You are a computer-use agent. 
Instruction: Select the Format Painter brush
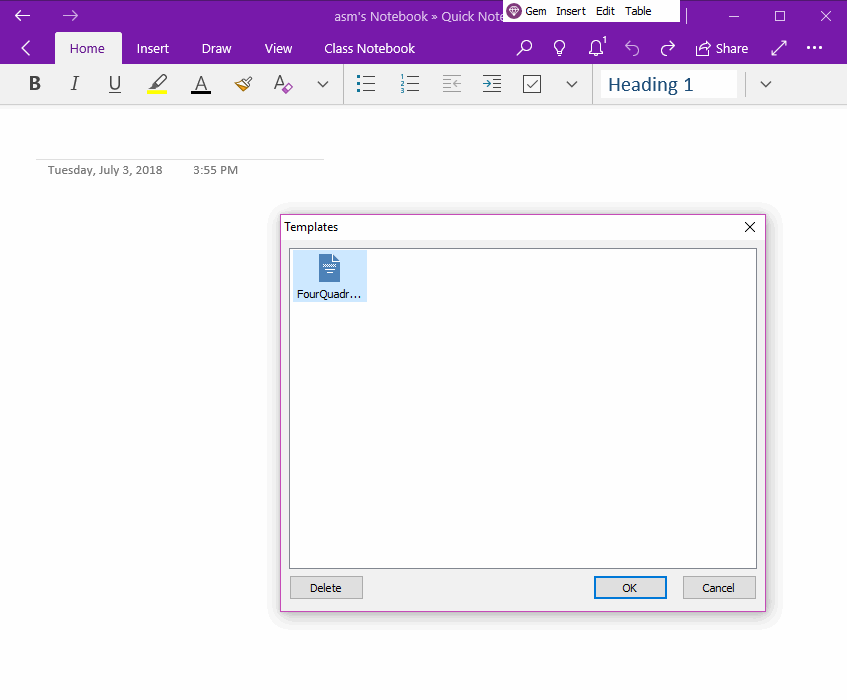point(243,84)
